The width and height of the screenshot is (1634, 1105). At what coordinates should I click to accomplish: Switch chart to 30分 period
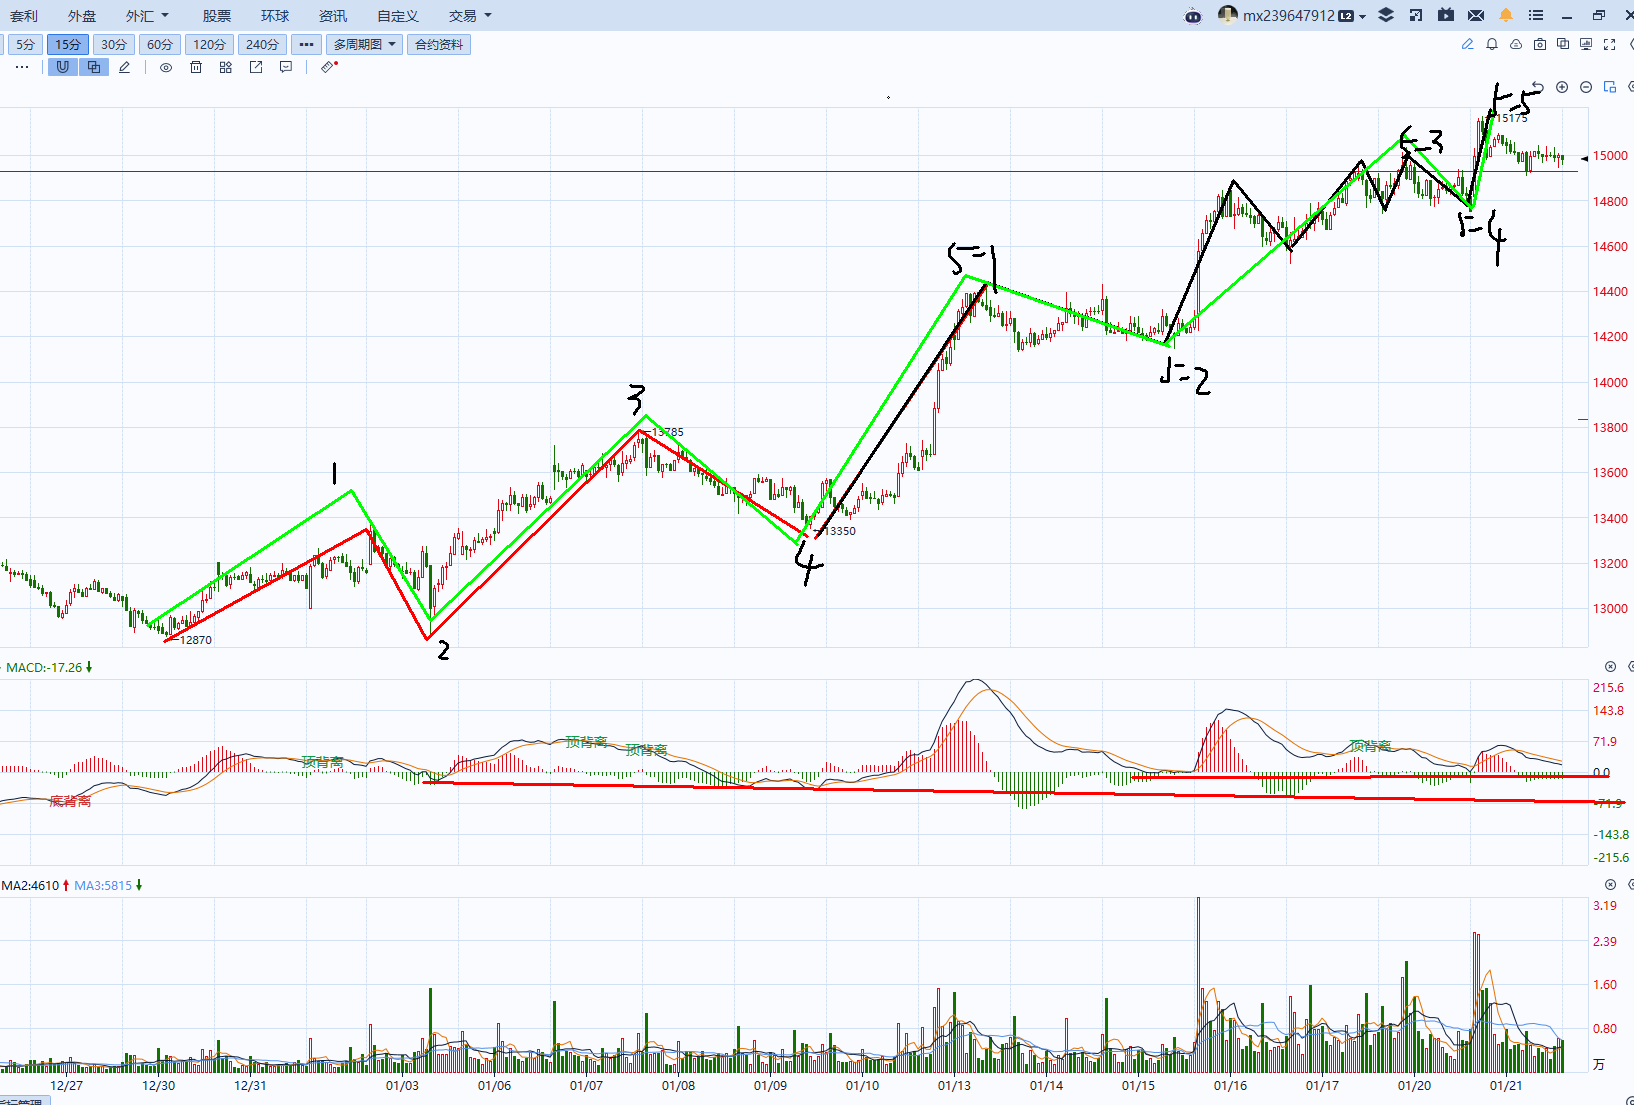click(x=114, y=44)
